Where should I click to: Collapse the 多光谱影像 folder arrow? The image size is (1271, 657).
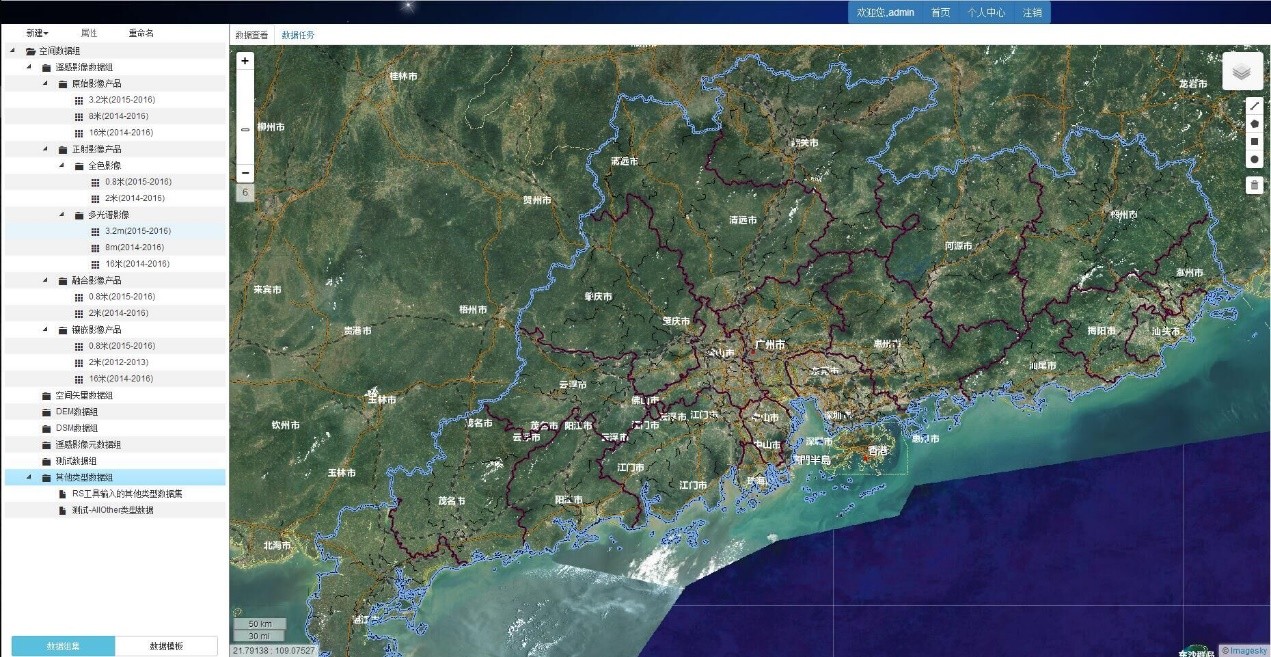61,215
